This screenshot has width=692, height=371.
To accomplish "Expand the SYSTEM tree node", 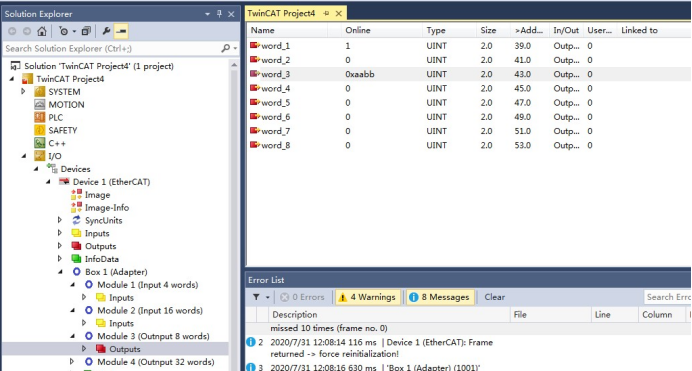I will tap(23, 91).
